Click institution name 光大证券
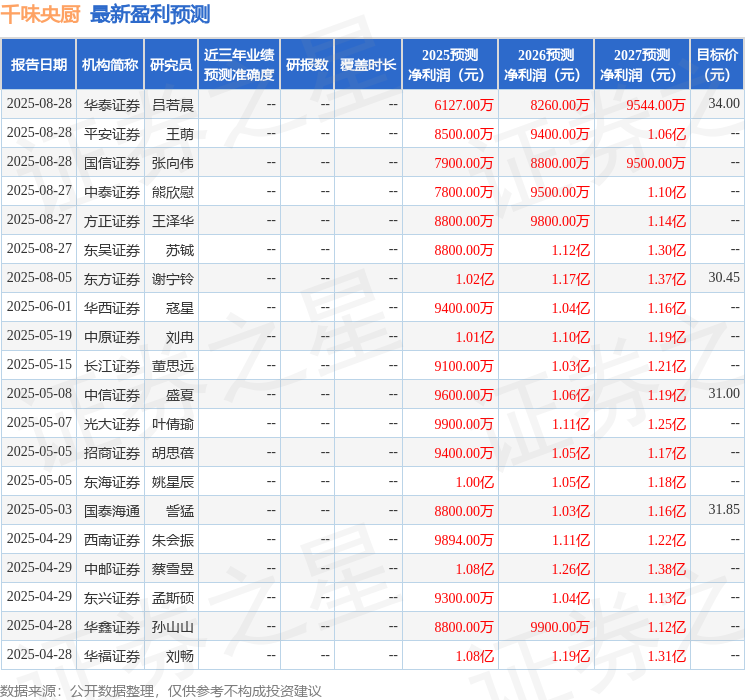Screen dimensions: 745x700 [112, 424]
